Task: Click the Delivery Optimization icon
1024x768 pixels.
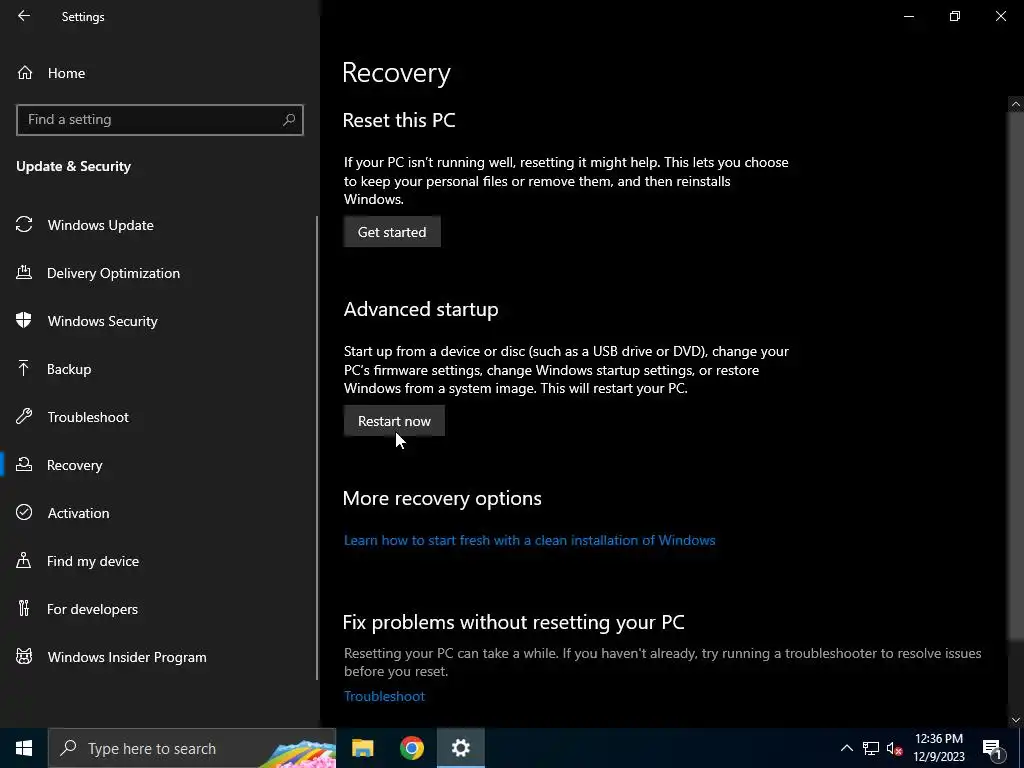Action: pos(24,272)
